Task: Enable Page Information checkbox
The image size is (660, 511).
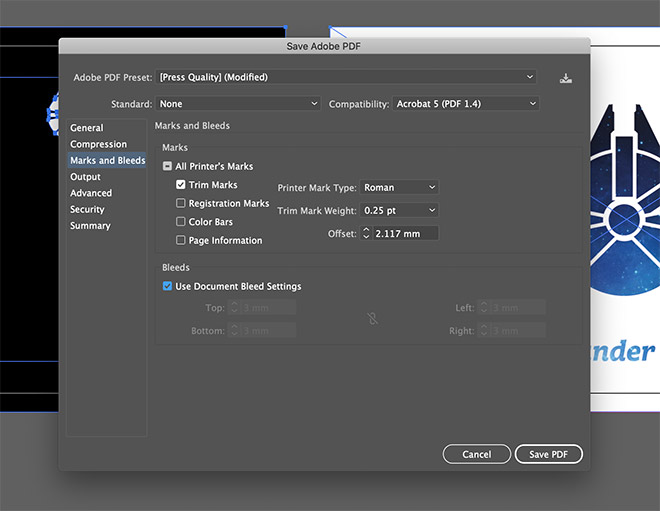Action: click(x=181, y=240)
